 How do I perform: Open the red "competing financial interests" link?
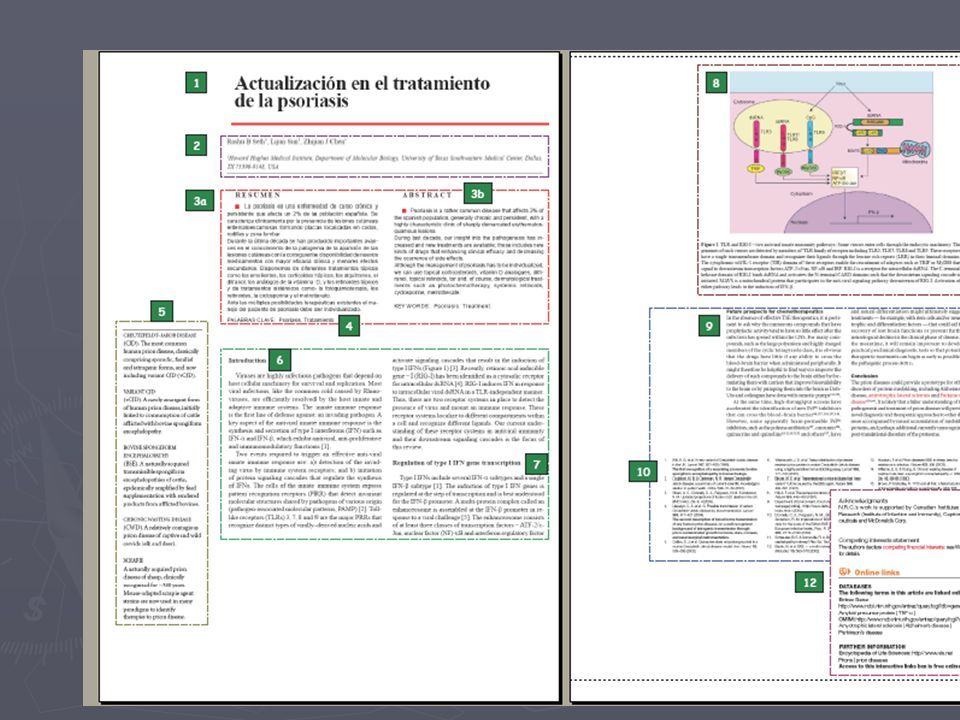pos(913,547)
